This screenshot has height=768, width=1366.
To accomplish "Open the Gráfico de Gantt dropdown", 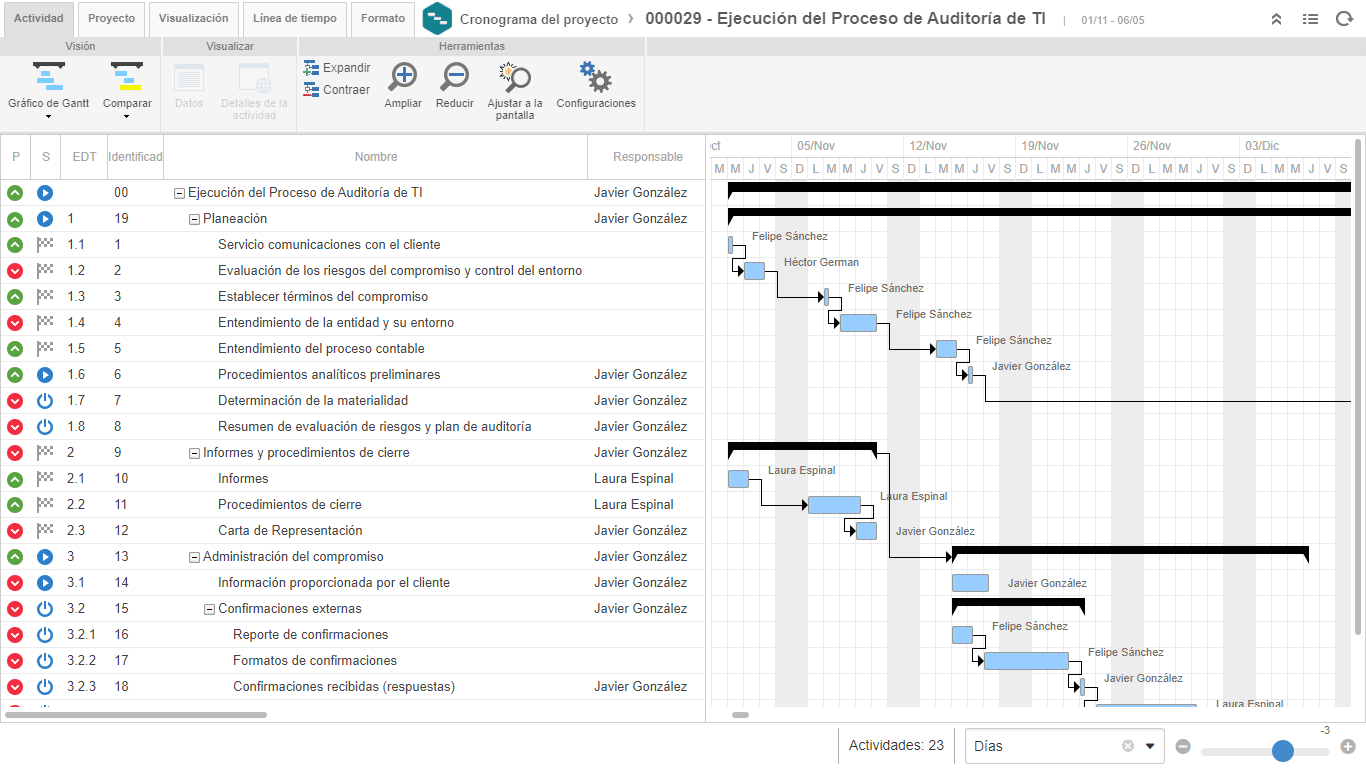I will click(48, 117).
